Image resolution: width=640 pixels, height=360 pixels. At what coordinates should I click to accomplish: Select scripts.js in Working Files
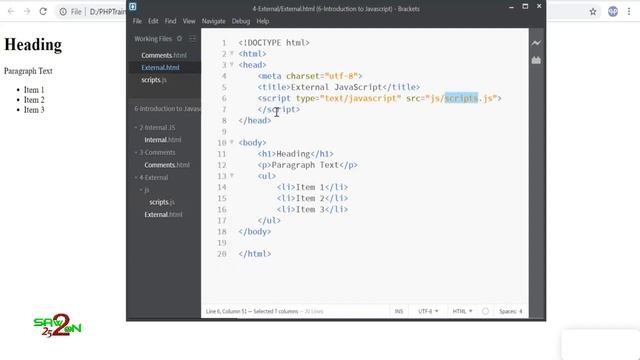point(154,80)
